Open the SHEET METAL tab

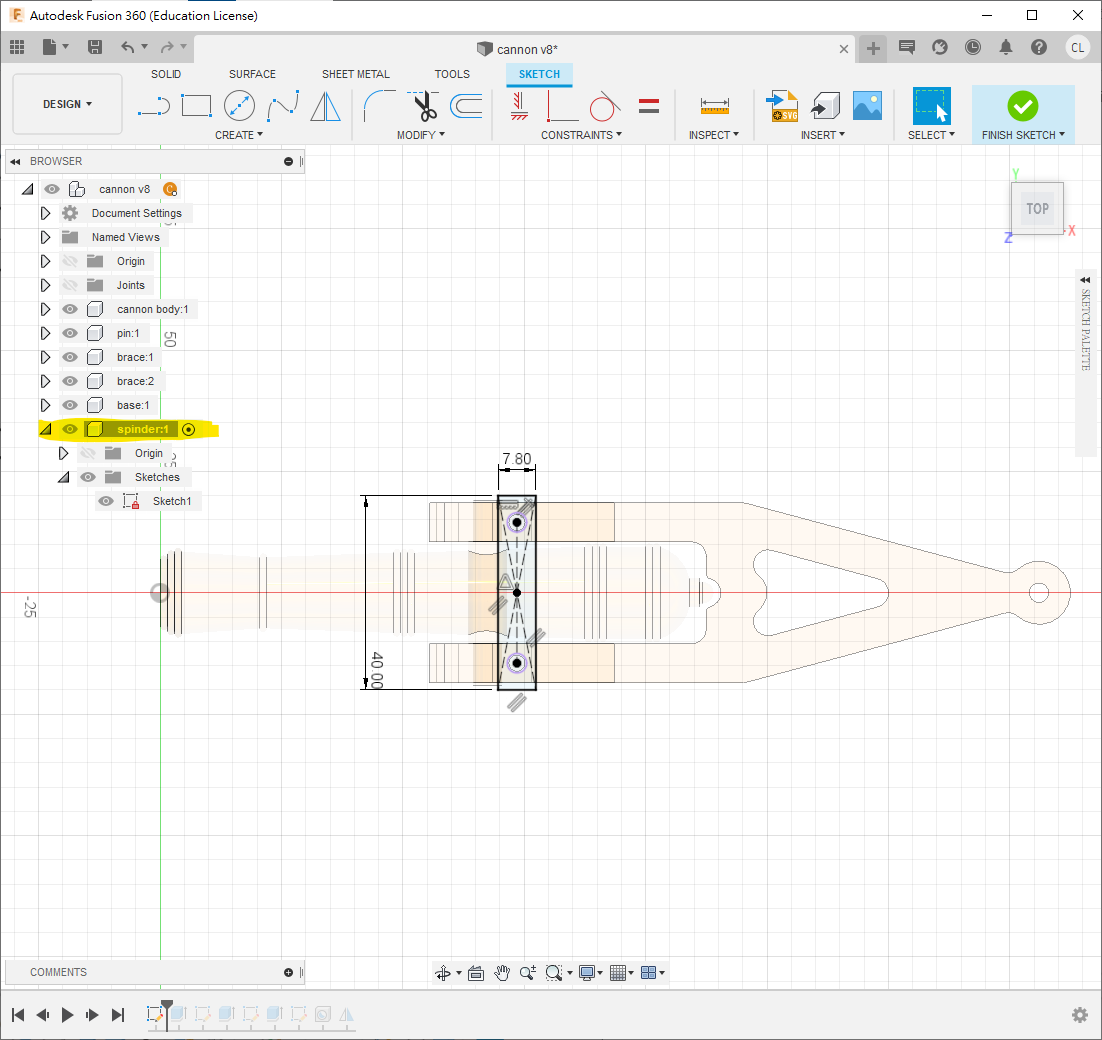[x=356, y=74]
